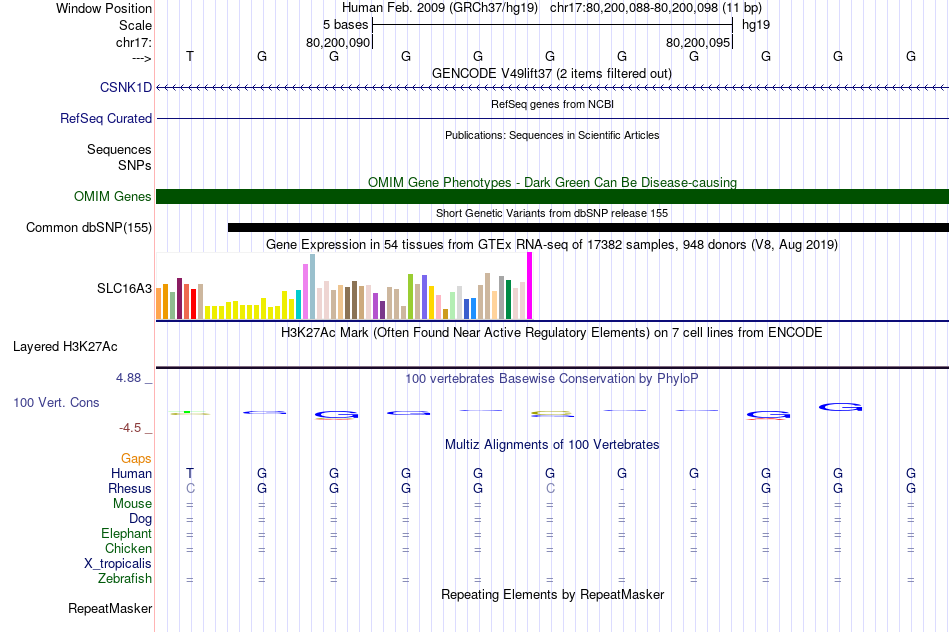
Task: Click the tallest steel-blue GTEx expression bar
Action: 313,287
